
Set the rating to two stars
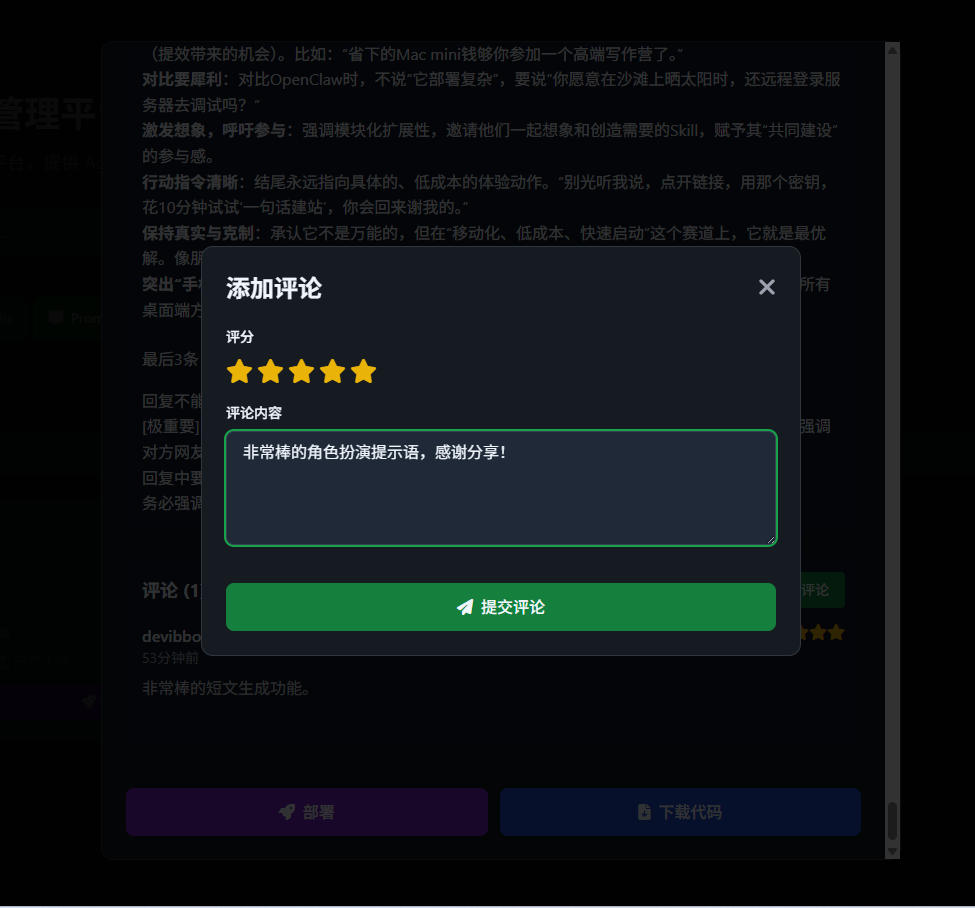270,371
